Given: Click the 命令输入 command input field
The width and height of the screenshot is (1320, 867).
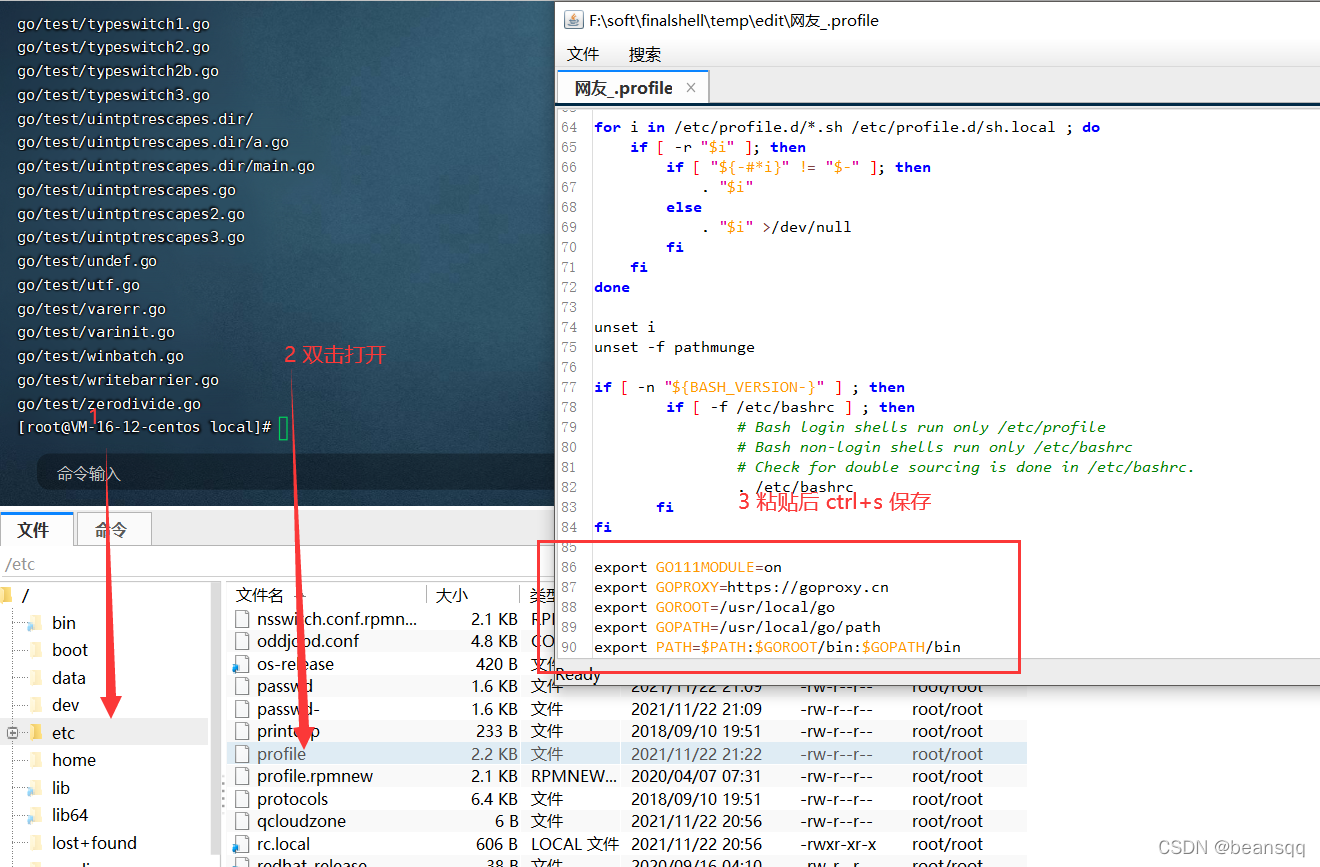Looking at the screenshot, I should 296,474.
